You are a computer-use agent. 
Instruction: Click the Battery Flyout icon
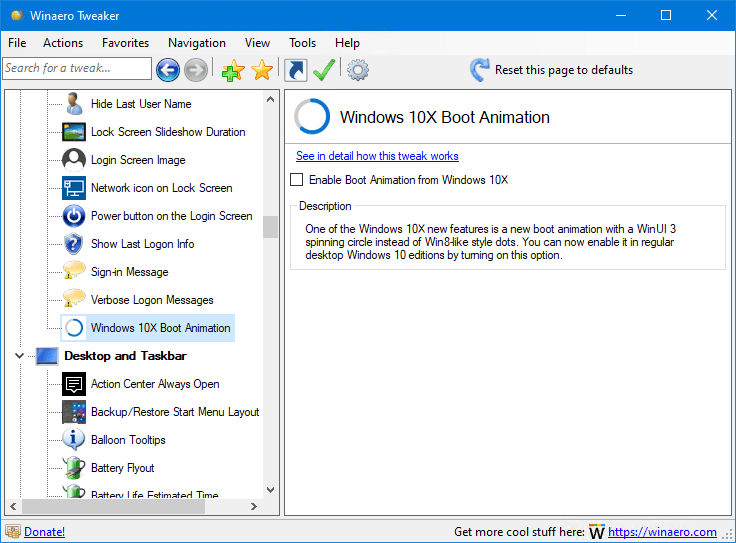74,467
